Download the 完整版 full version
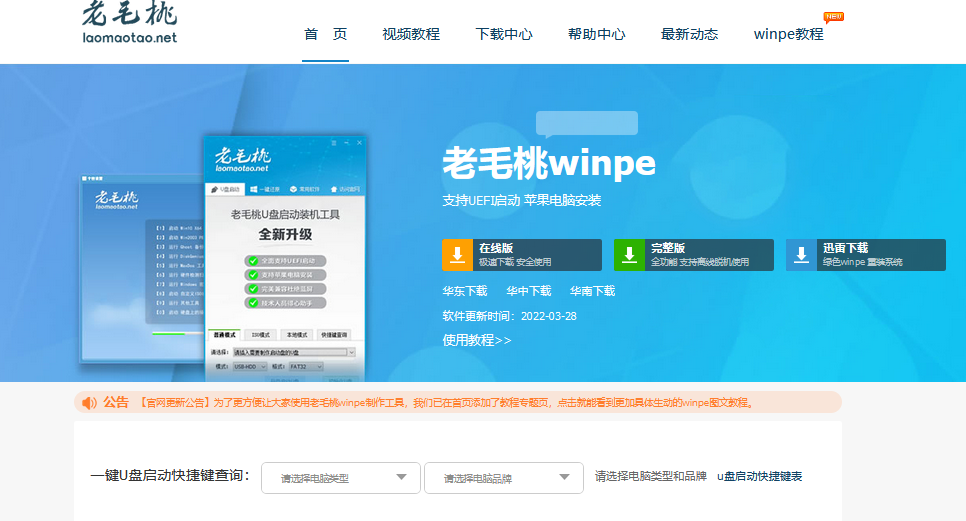The height and width of the screenshot is (521, 966). coord(694,255)
